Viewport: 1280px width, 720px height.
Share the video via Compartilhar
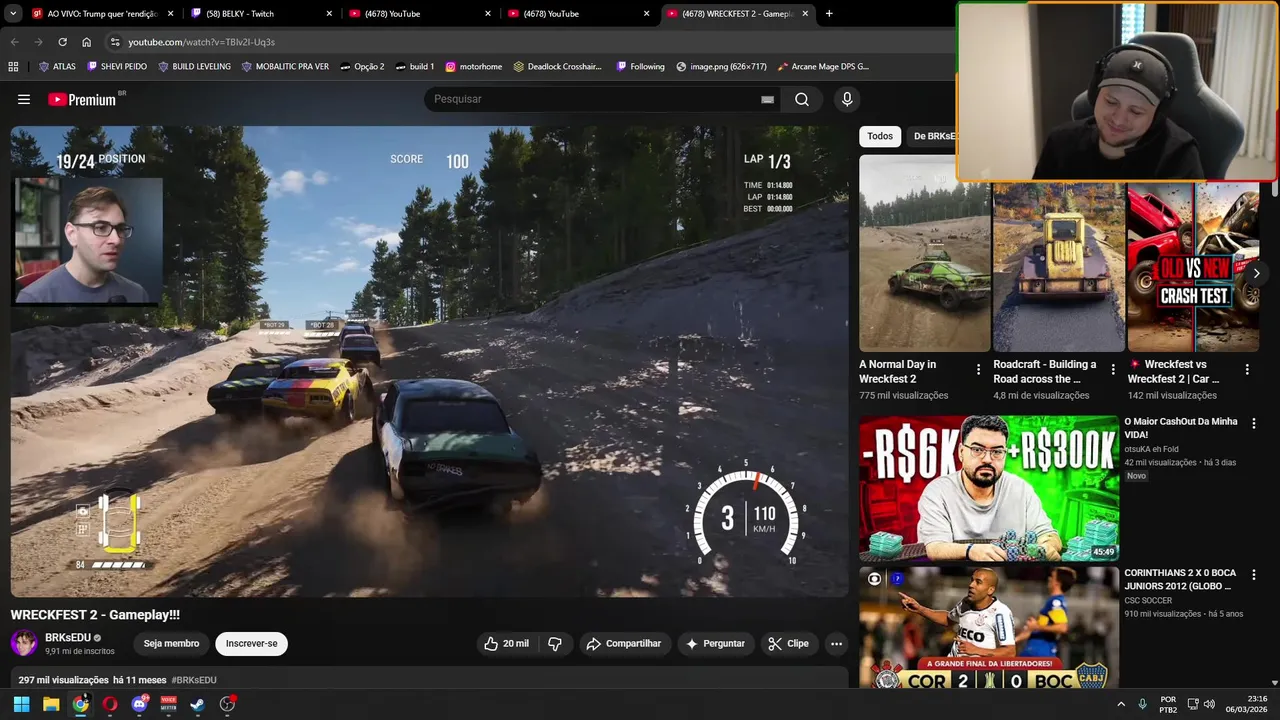coord(624,643)
